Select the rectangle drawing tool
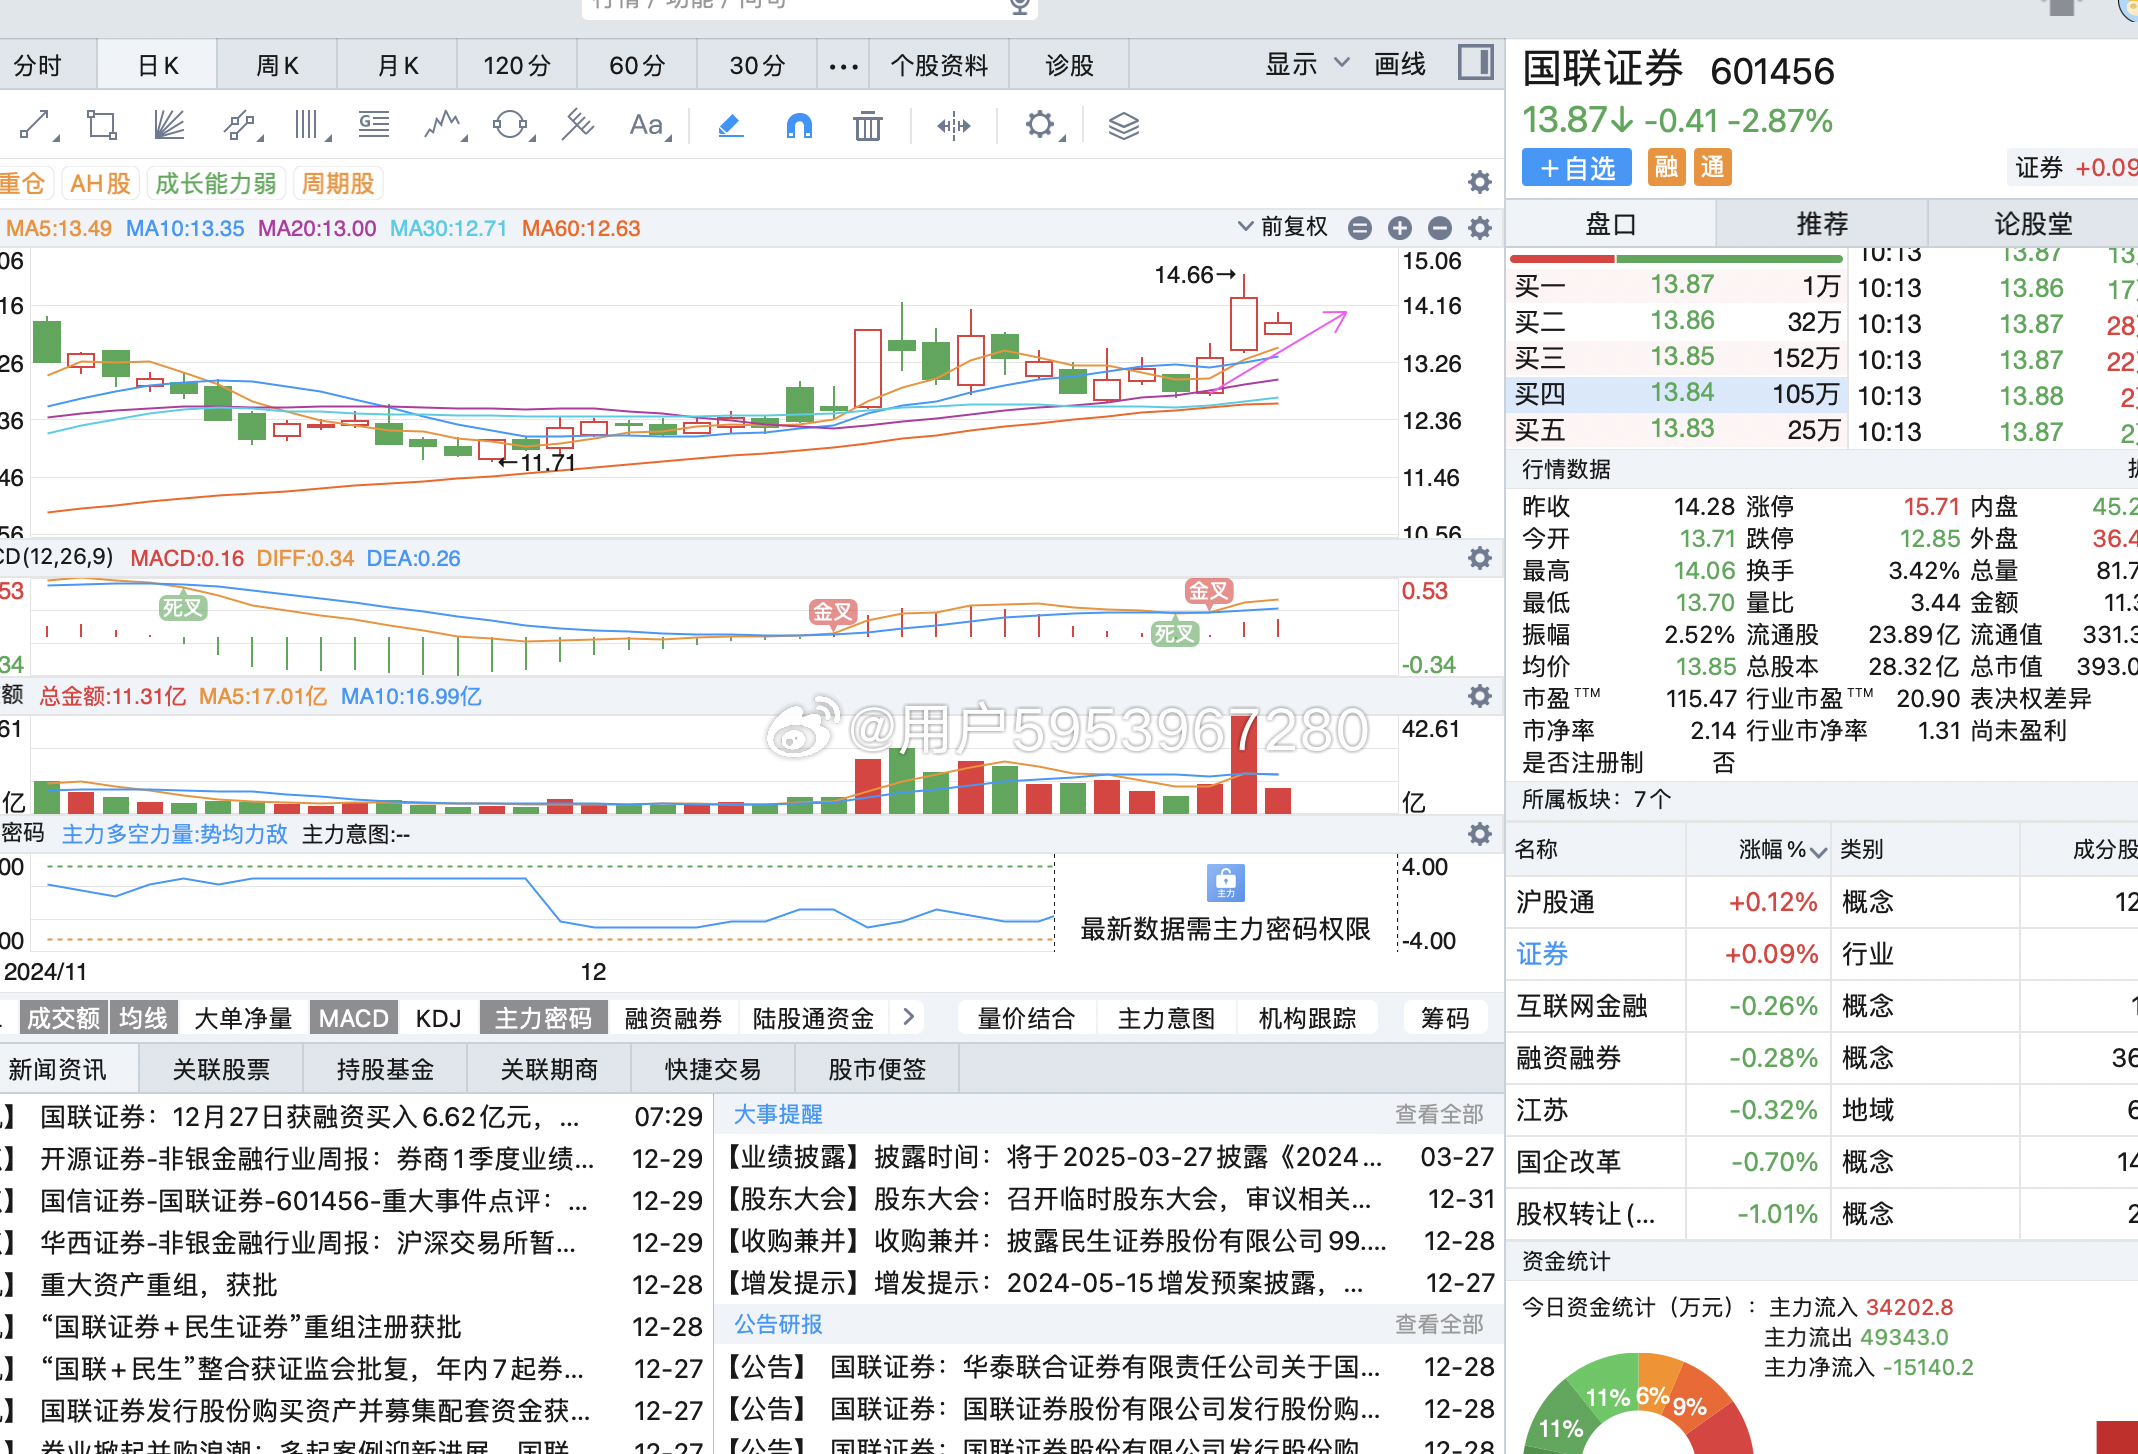Screen dimensions: 2138x1454 click(x=101, y=125)
